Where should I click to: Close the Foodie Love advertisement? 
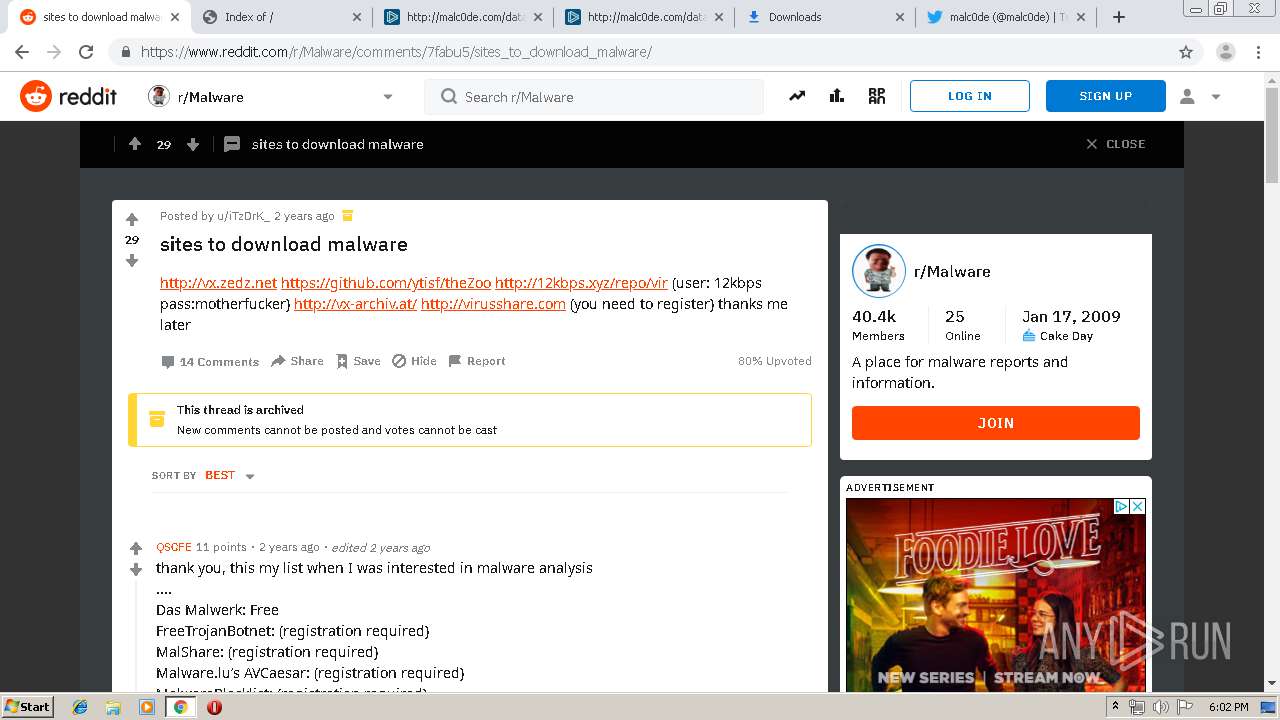[x=1137, y=507]
